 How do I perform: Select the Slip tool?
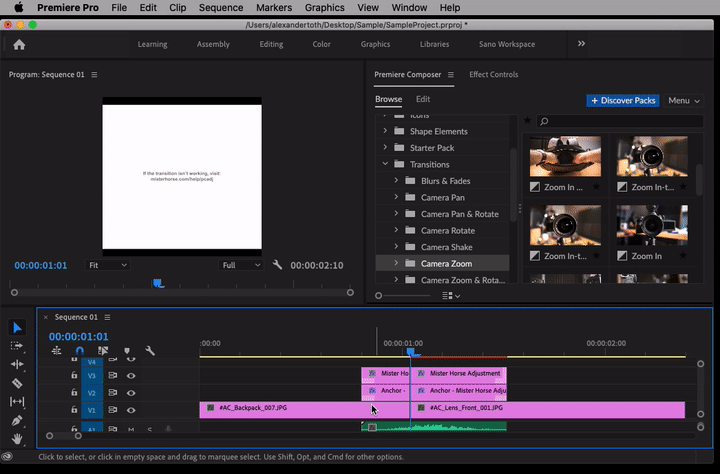click(x=17, y=401)
